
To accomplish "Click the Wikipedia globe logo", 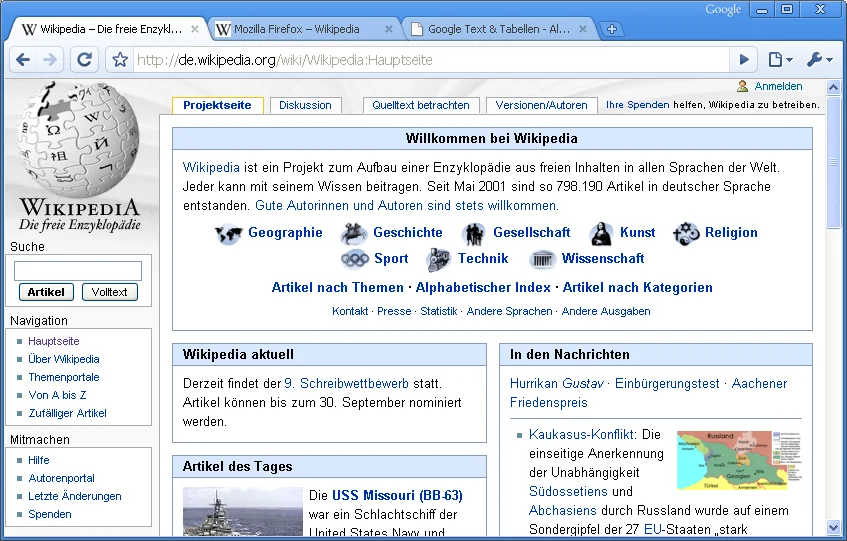I will pyautogui.click(x=79, y=139).
